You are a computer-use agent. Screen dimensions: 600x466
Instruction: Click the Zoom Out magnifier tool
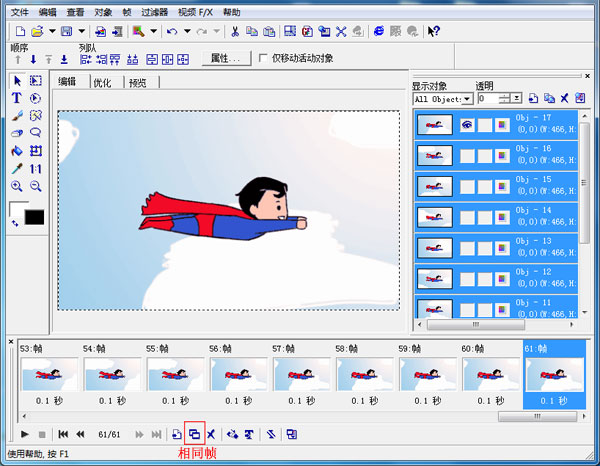36,186
